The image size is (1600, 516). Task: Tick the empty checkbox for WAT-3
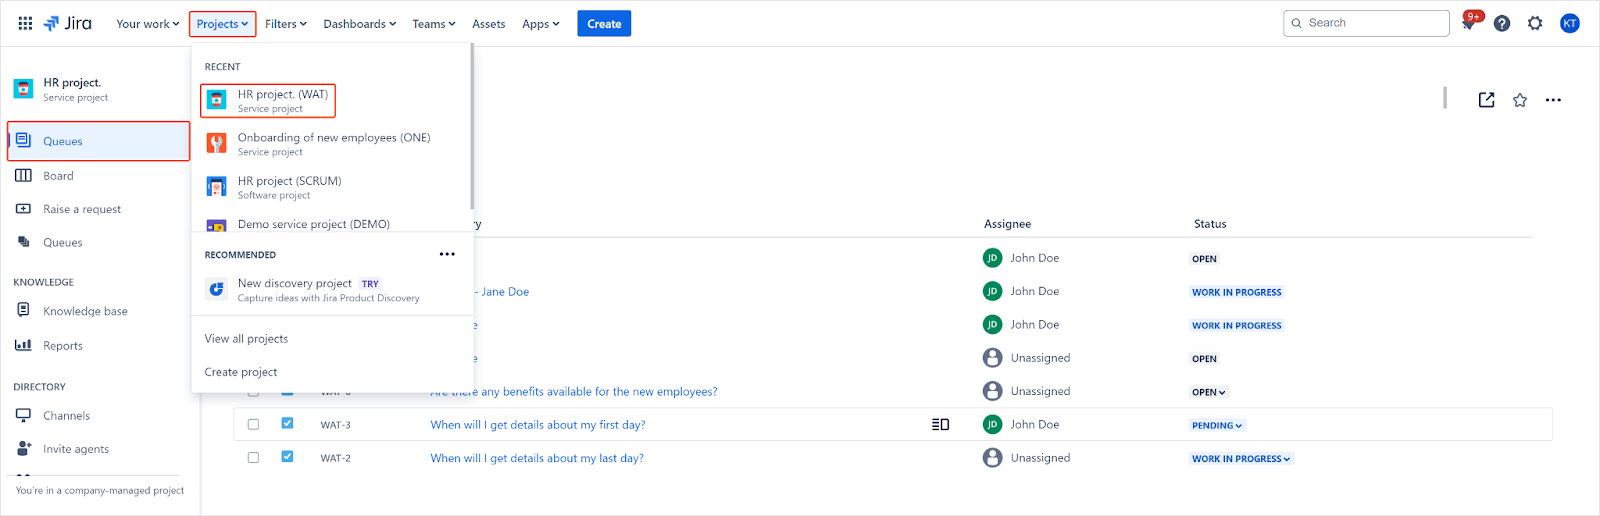[x=253, y=425]
